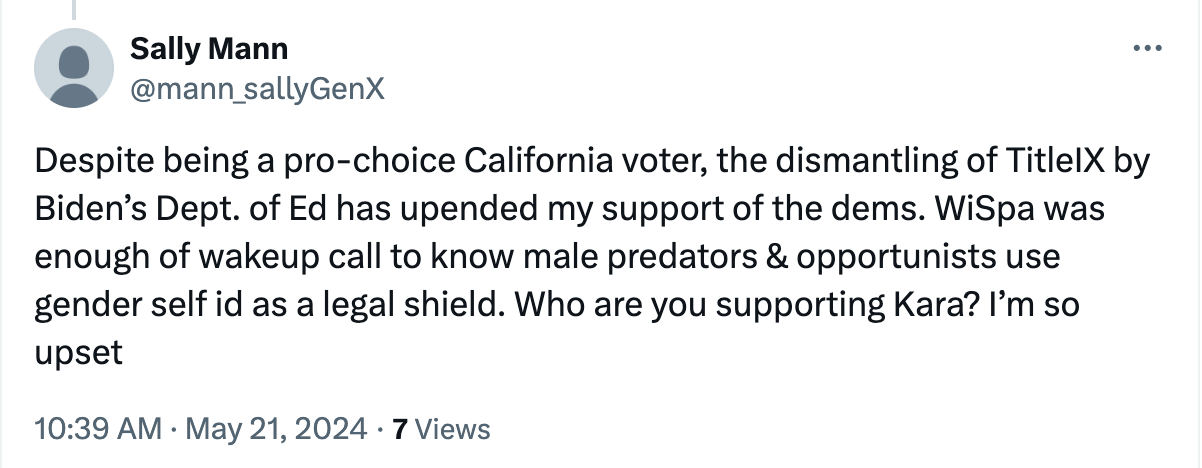Click the May 21, 2024 date
Screen dimensions: 1202x468
tap(275, 429)
